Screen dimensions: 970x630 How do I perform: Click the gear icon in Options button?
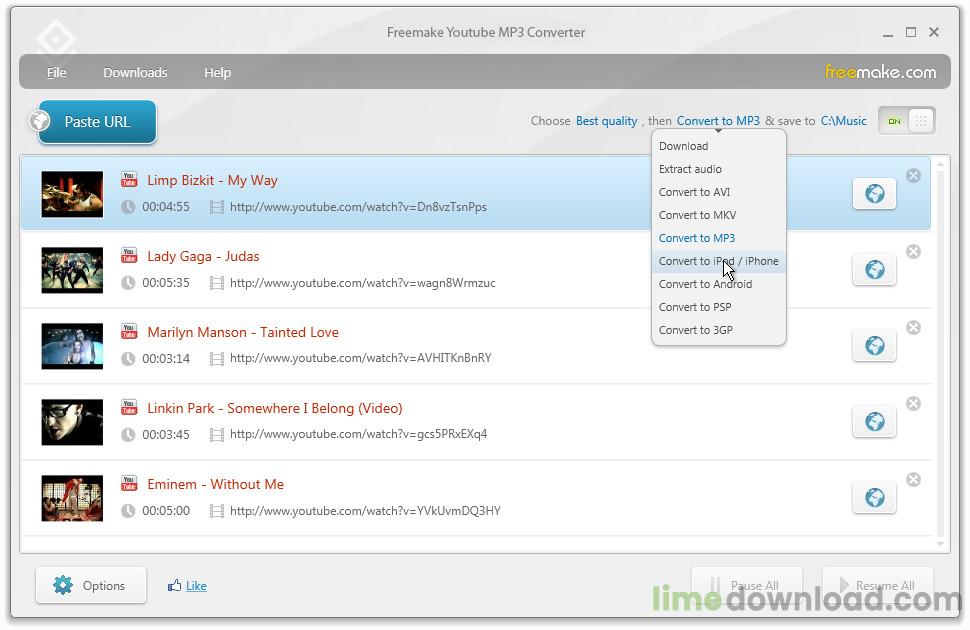(62, 585)
